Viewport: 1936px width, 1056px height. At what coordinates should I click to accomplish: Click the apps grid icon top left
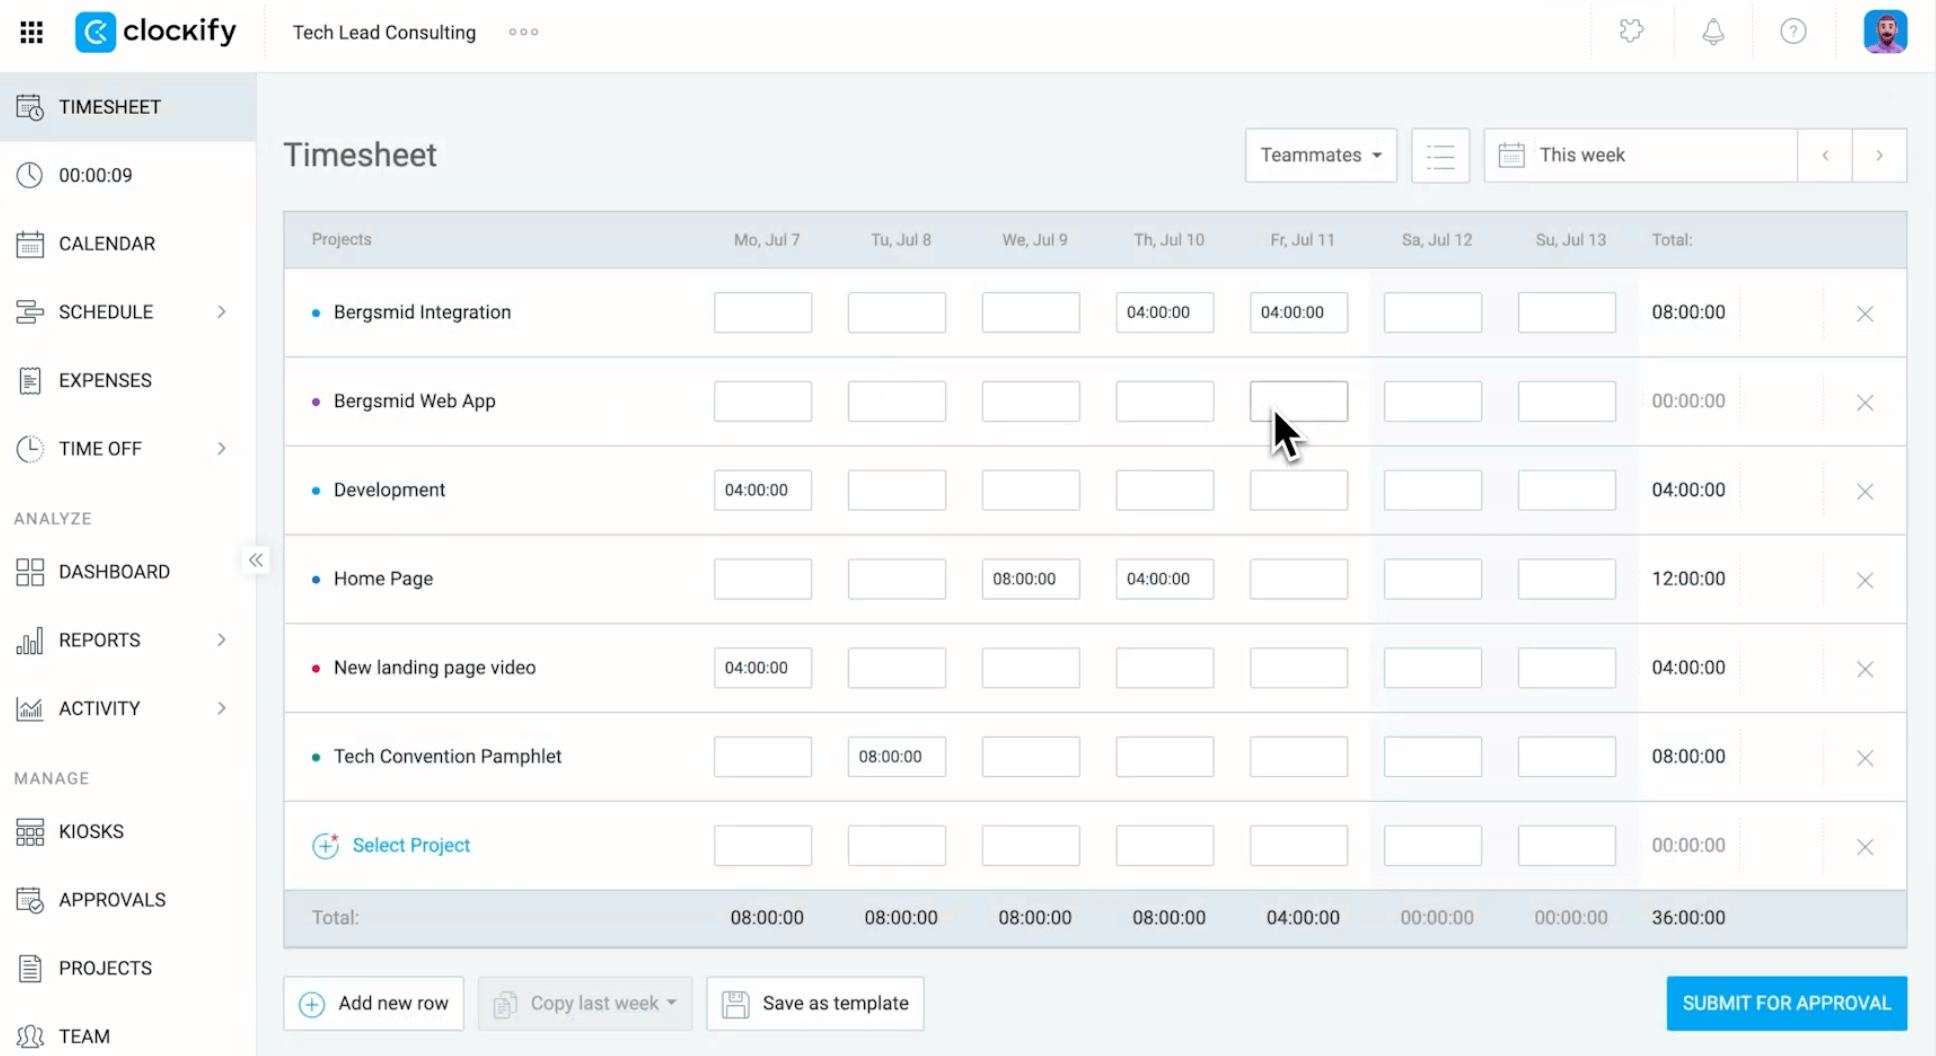tap(31, 31)
